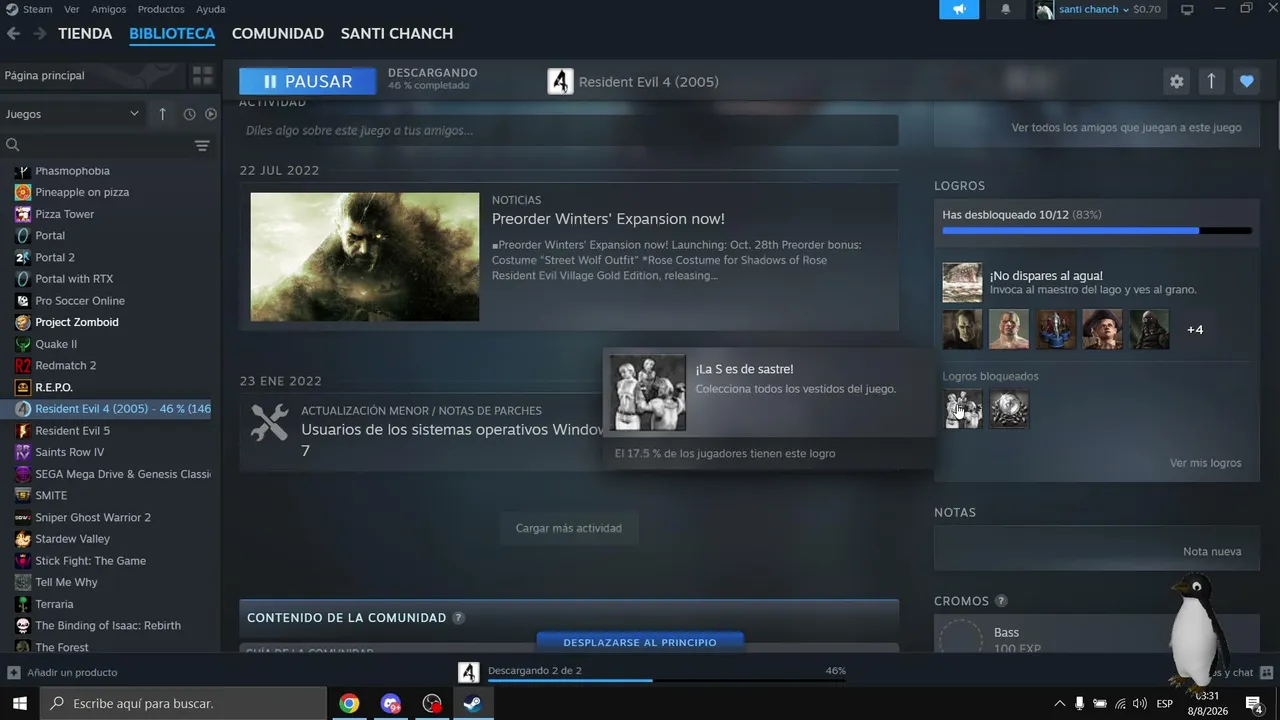This screenshot has width=1280, height=720.
Task: Click the Resident Evil 4 header game icon
Action: (560, 82)
